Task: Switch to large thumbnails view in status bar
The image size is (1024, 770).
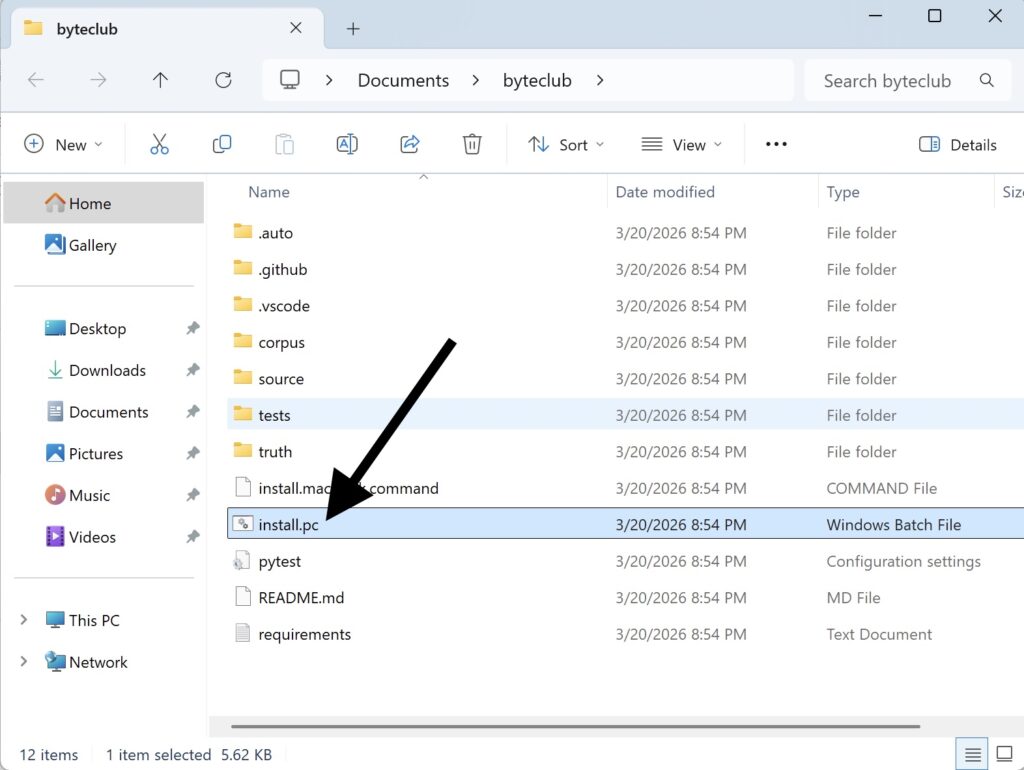Action: [x=1004, y=754]
